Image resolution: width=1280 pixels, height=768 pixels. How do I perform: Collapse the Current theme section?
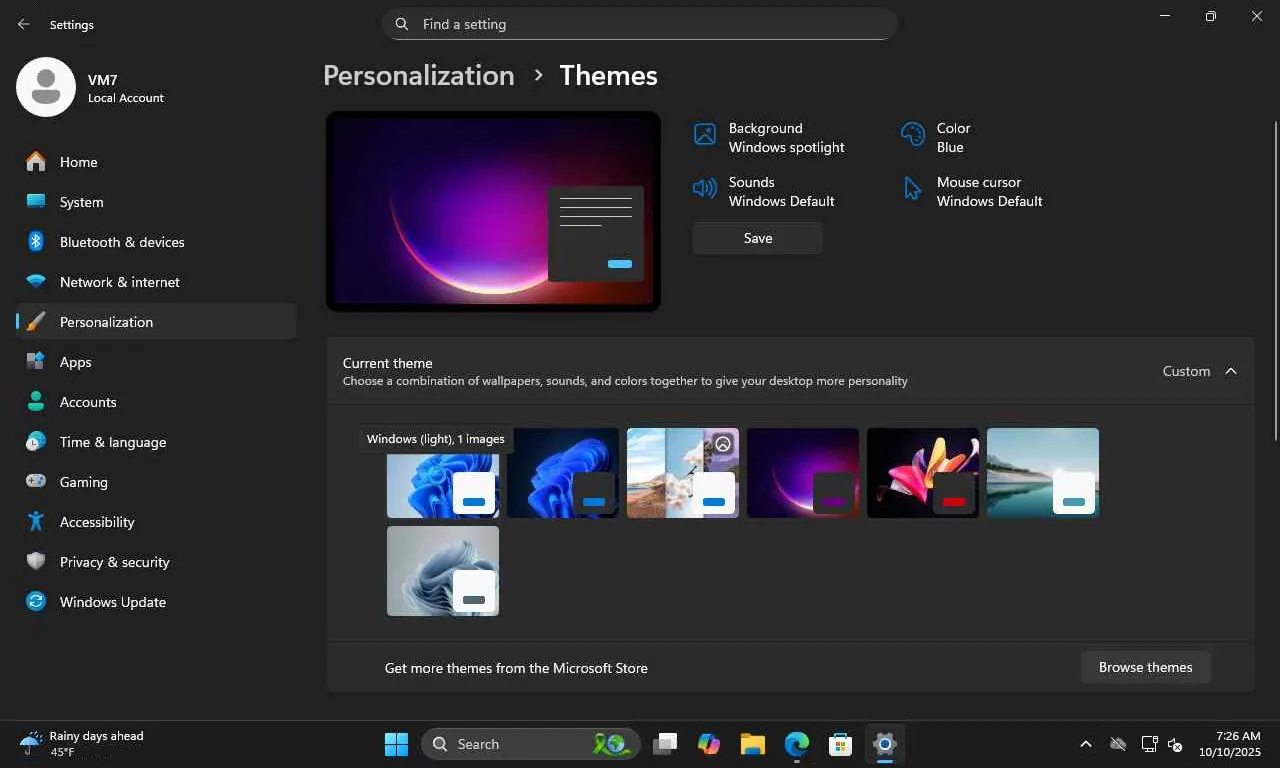(1231, 371)
